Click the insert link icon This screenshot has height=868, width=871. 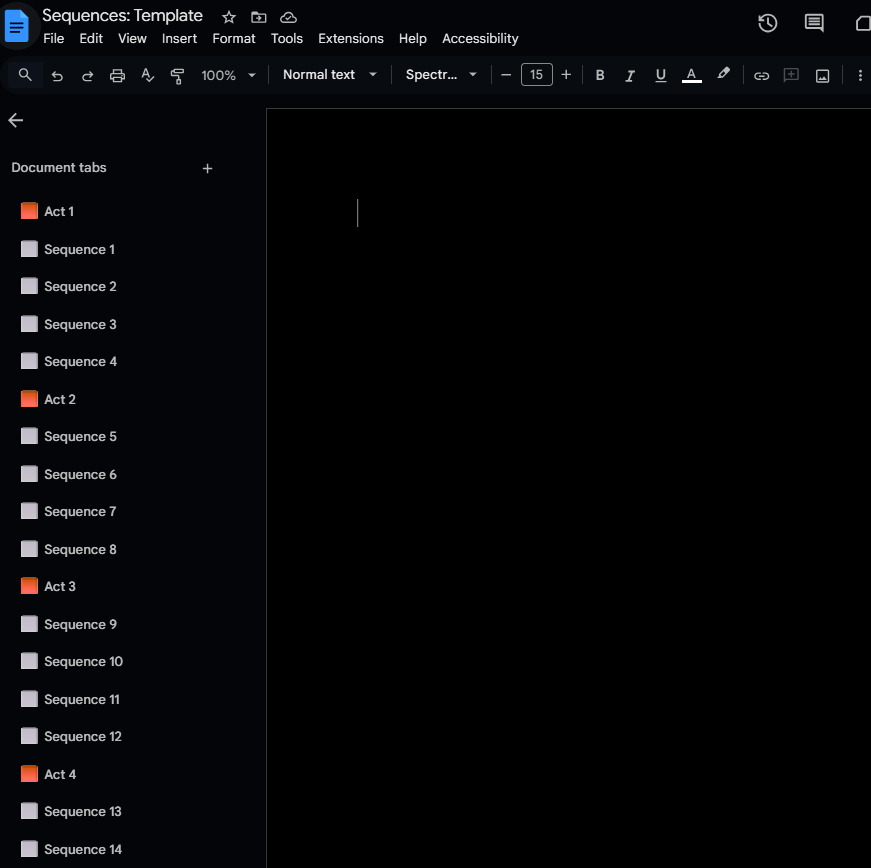pos(761,75)
